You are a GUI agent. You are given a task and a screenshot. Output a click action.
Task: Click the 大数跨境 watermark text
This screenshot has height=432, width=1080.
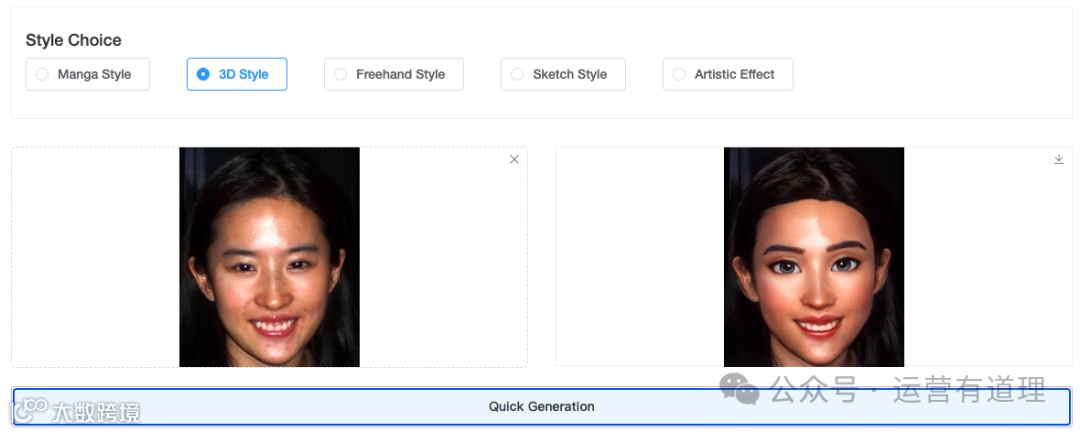(96, 411)
